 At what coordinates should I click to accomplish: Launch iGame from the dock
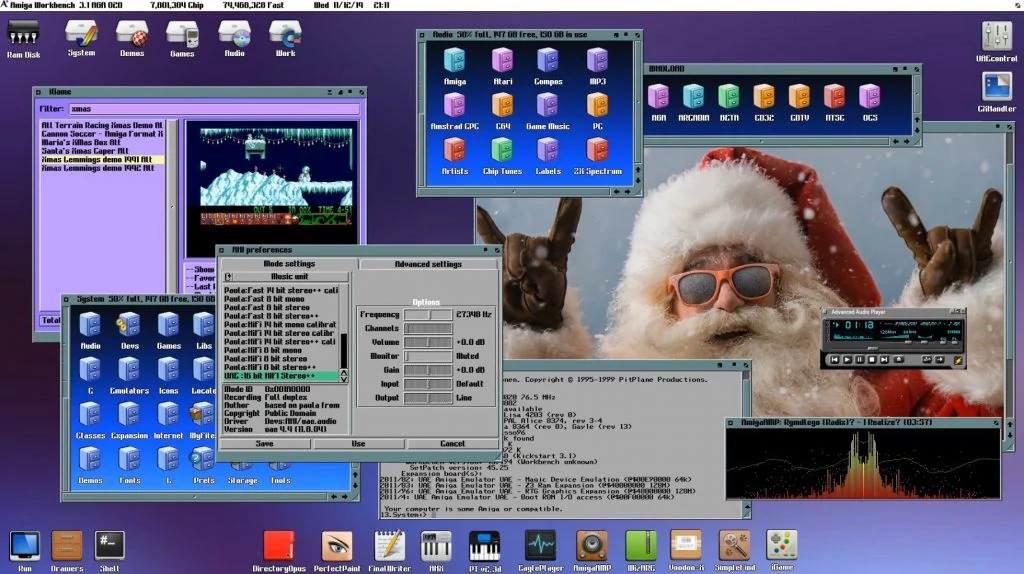[x=782, y=550]
